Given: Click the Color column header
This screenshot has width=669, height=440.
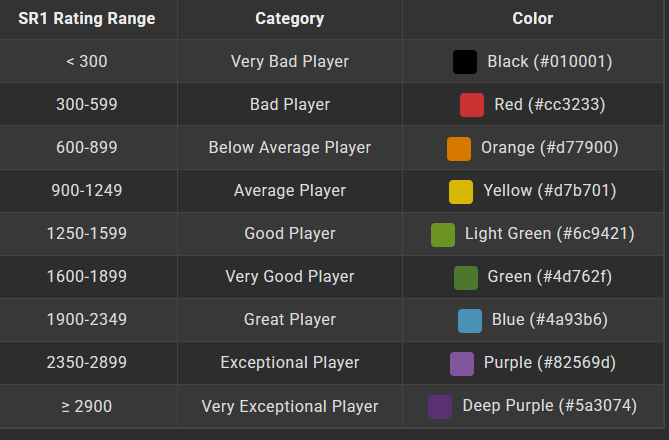Looking at the screenshot, I should (532, 19).
